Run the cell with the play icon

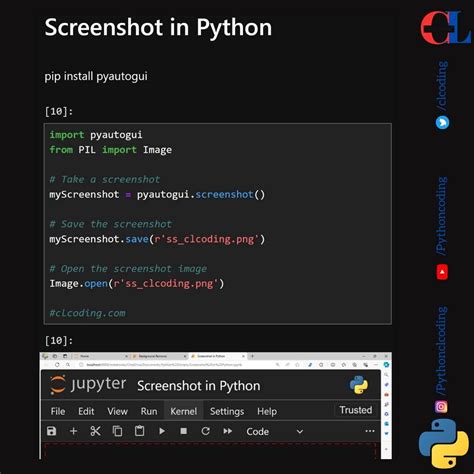click(x=162, y=431)
